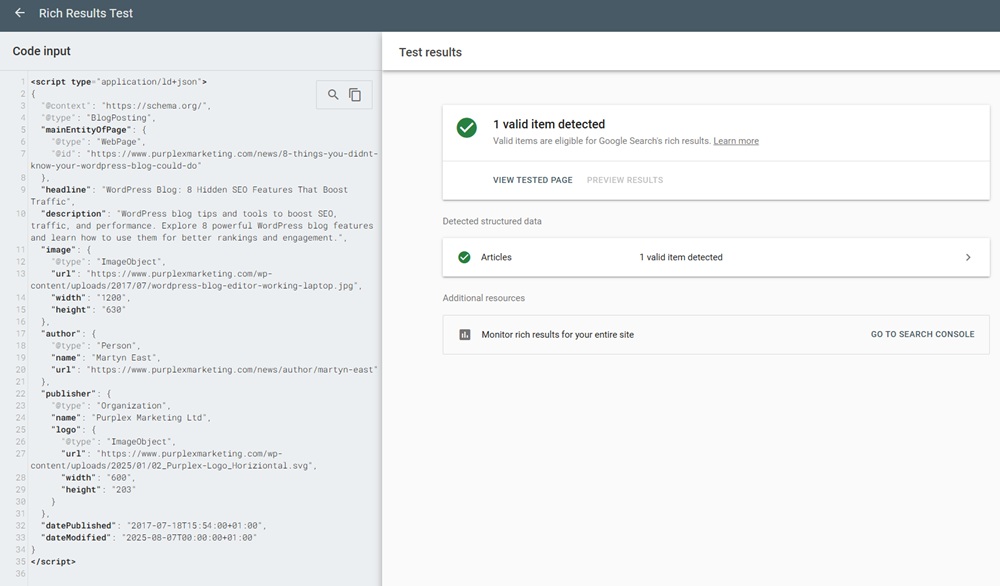Screen dimensions: 1000x586
Task: Copy the code with the copy icon
Action: 355,94
